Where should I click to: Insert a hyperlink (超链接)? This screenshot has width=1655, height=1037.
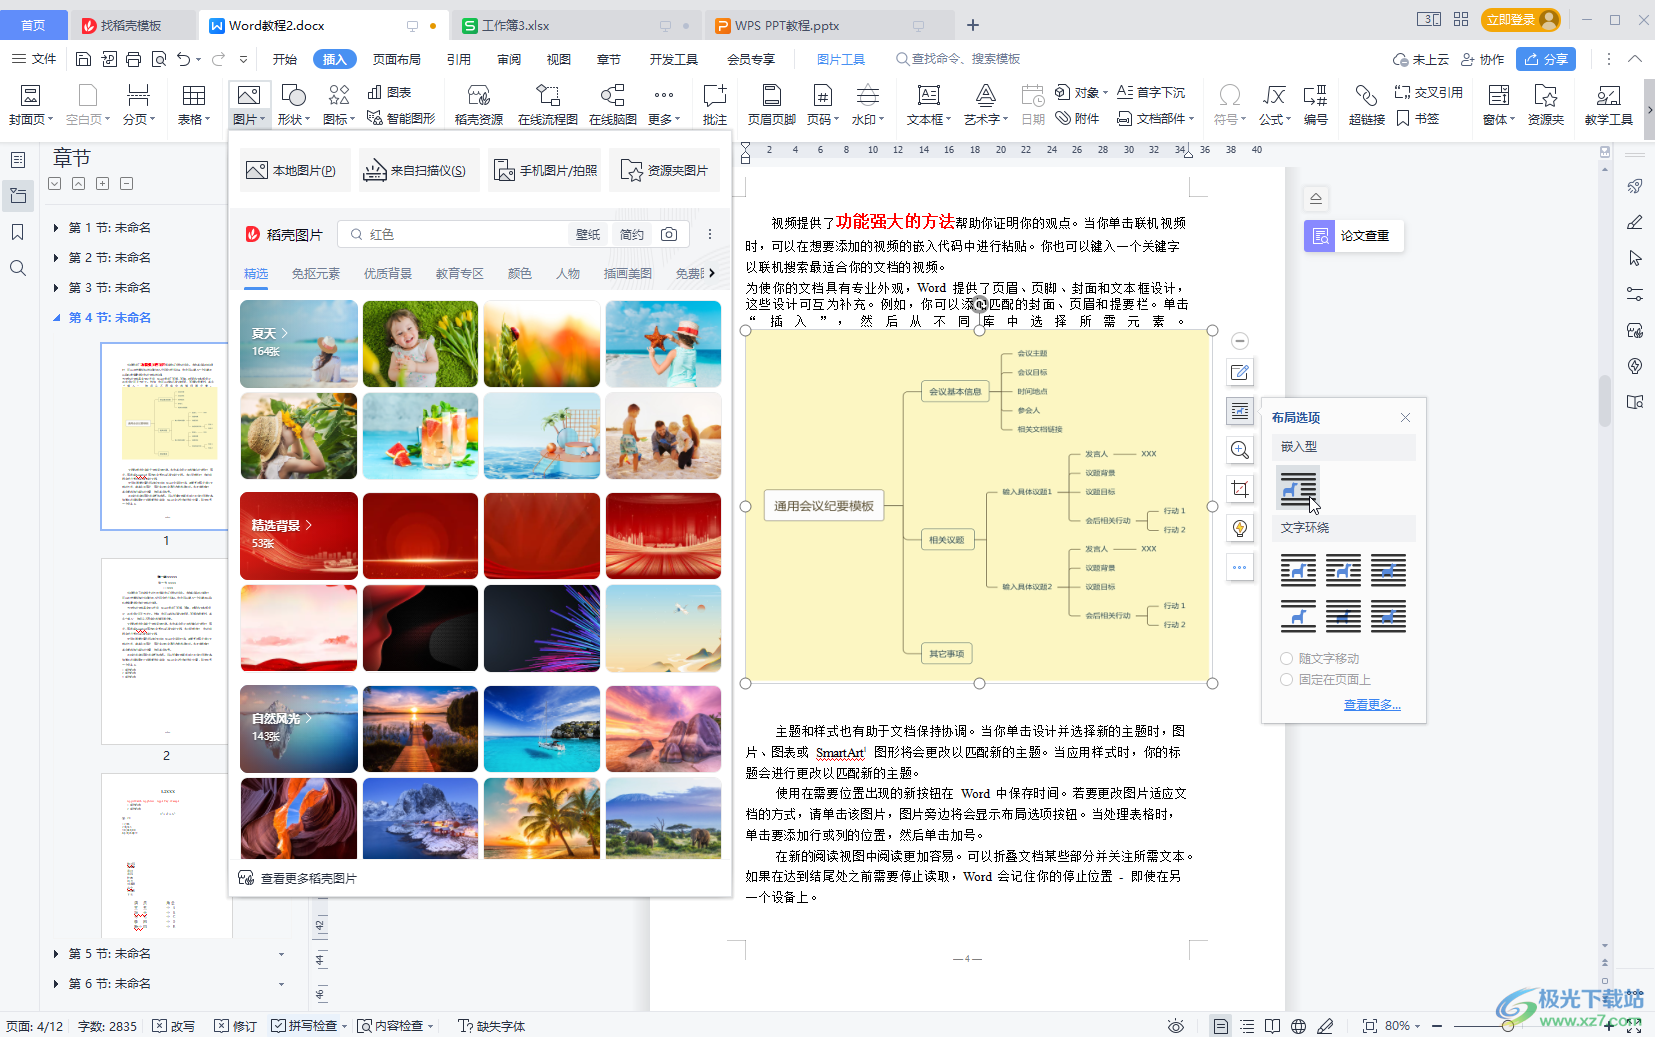(x=1366, y=105)
